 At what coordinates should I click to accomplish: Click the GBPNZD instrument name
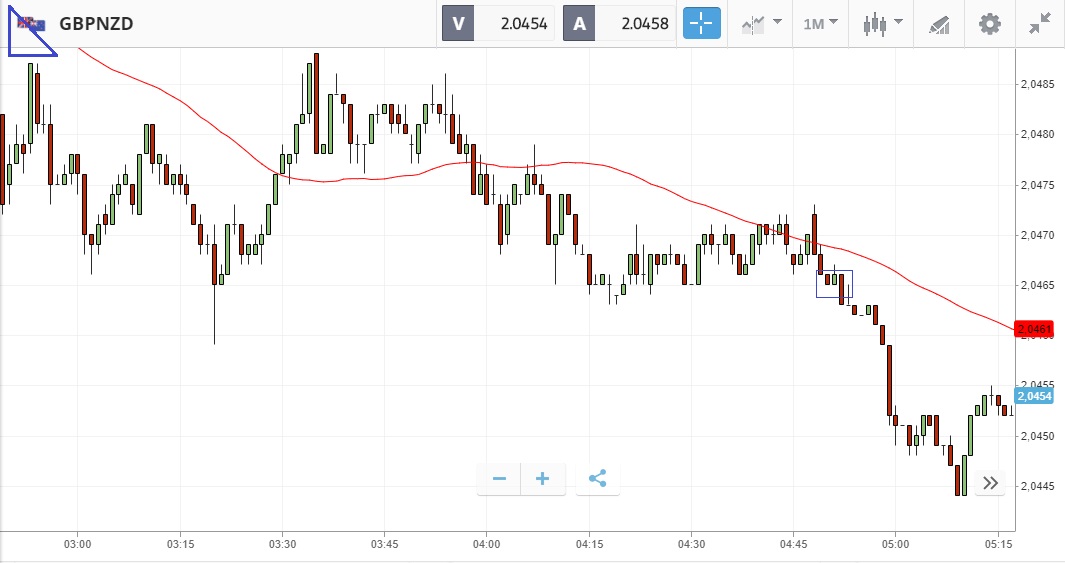96,23
